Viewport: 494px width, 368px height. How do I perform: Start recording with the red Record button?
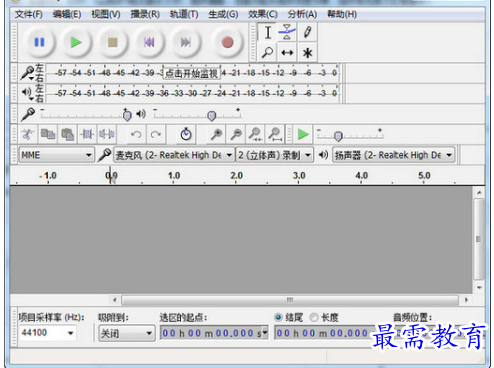[228, 42]
